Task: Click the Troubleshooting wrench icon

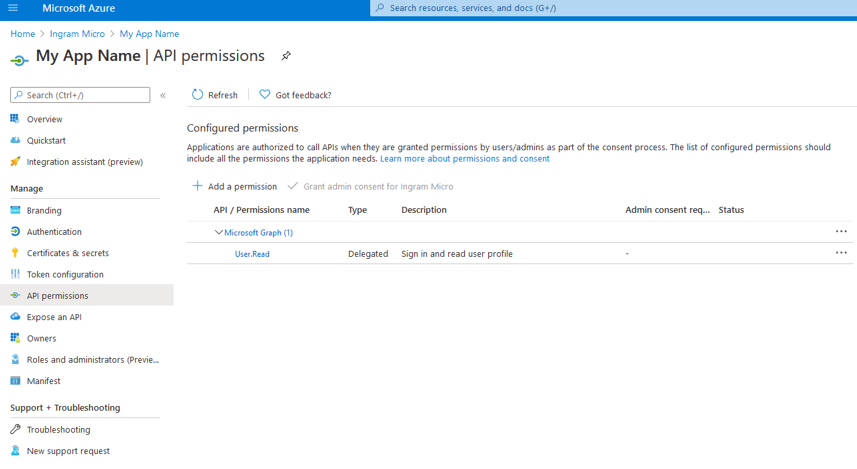Action: 15,429
